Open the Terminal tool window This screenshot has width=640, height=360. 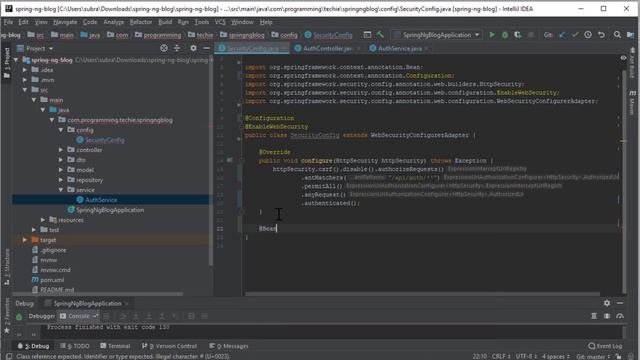(115, 346)
